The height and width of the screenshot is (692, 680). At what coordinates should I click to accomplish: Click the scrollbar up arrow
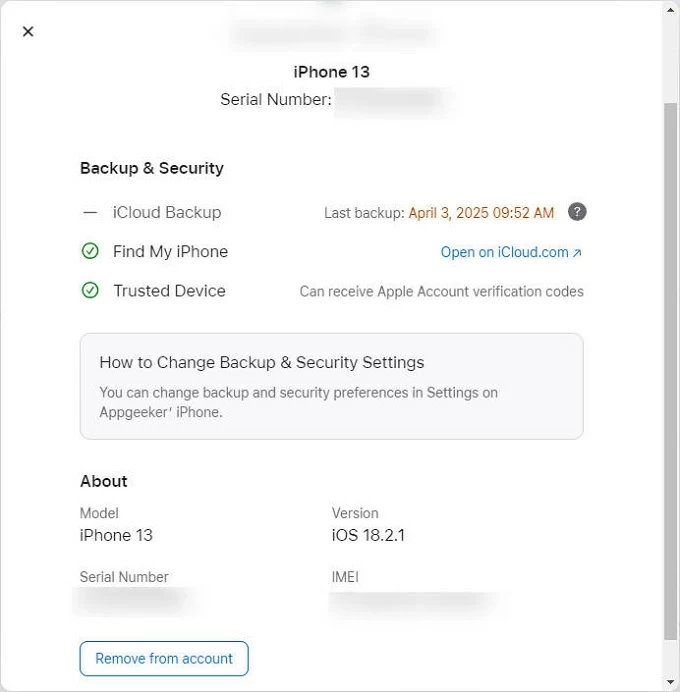tap(671, 8)
